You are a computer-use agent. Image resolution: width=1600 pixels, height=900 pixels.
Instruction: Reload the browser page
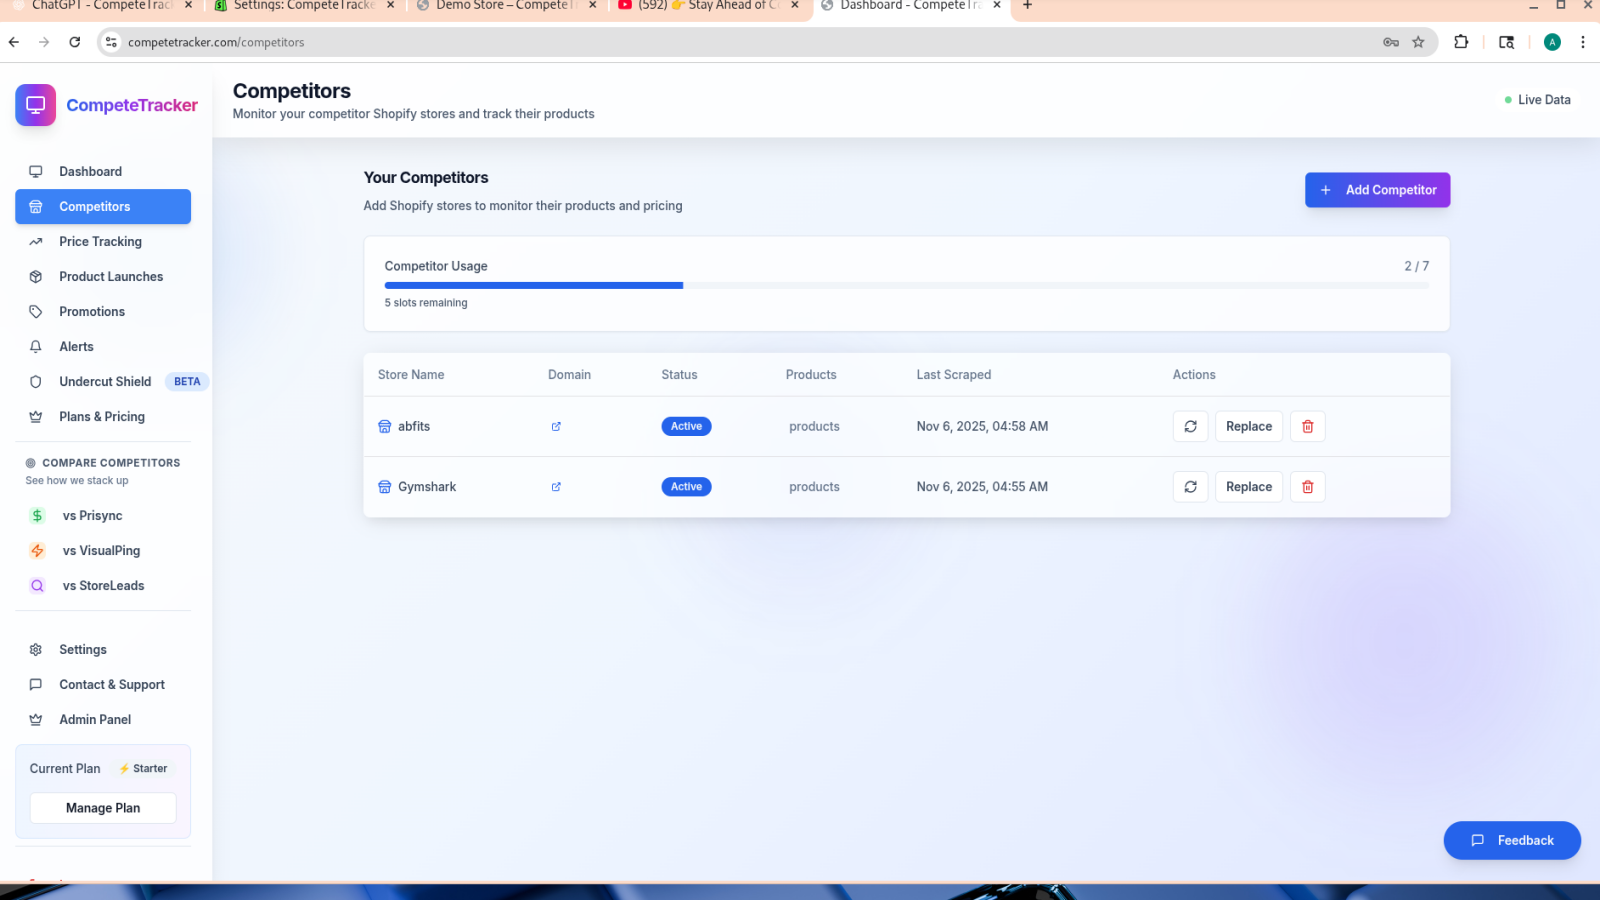pos(75,42)
